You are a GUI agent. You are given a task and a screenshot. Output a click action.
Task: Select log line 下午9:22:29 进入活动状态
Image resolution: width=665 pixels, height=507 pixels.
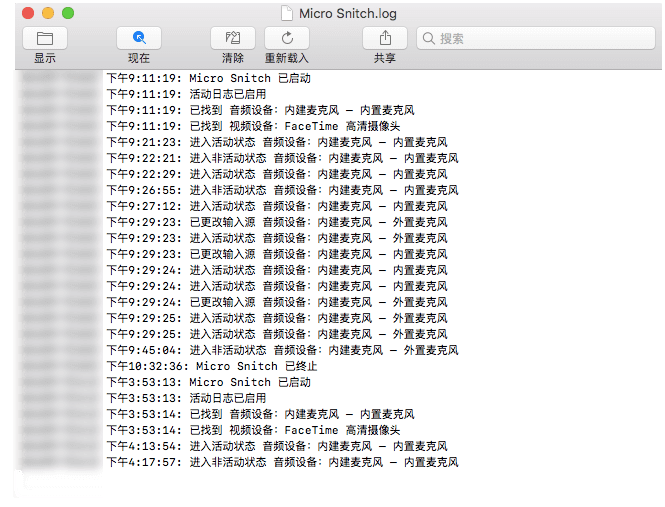coord(277,174)
